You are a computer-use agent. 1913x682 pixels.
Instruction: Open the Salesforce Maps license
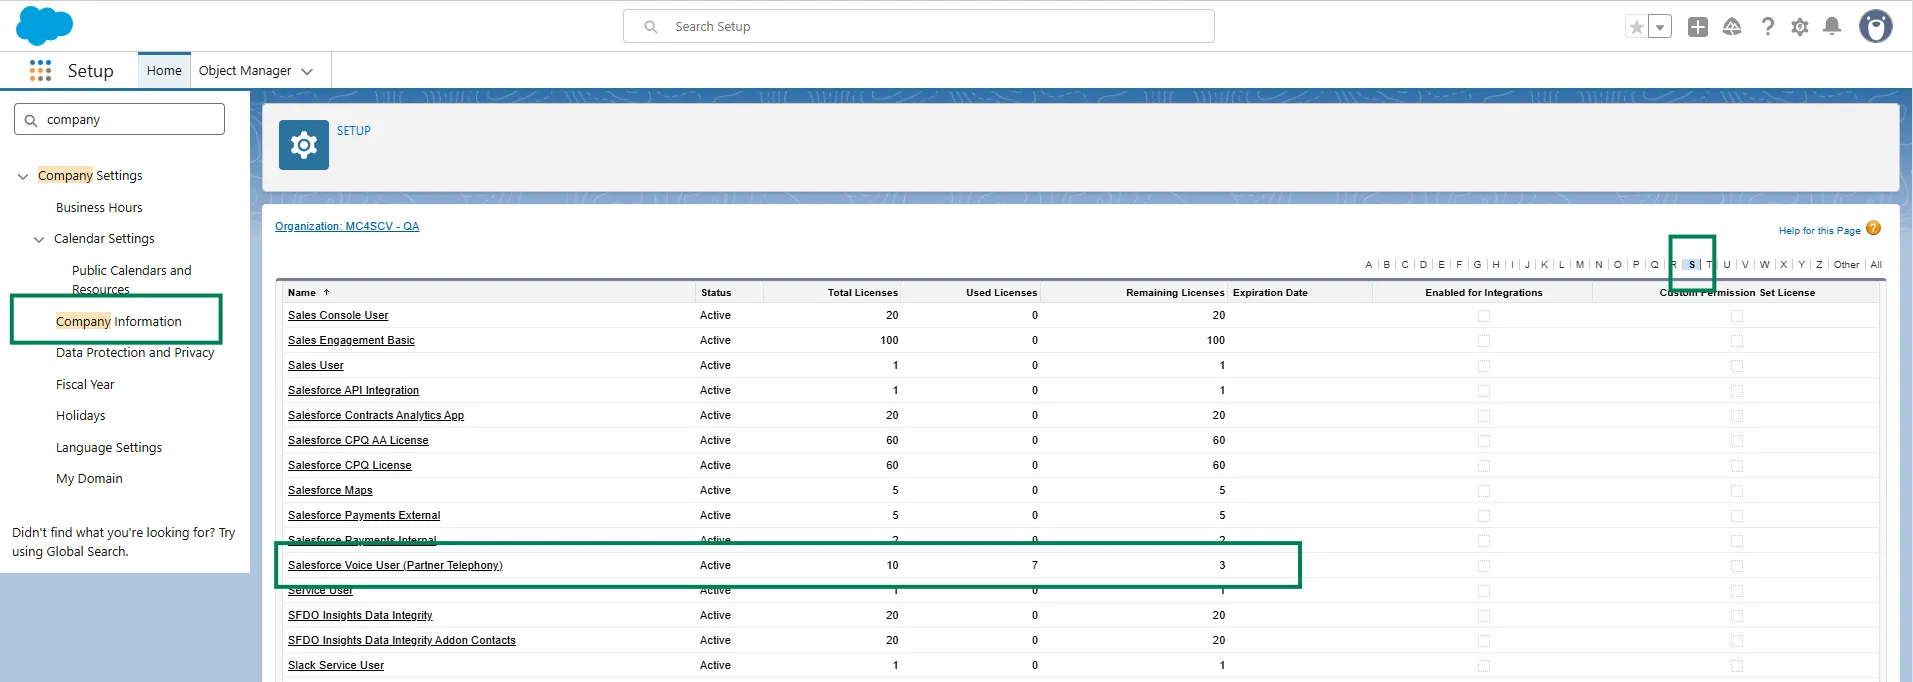pyautogui.click(x=330, y=491)
